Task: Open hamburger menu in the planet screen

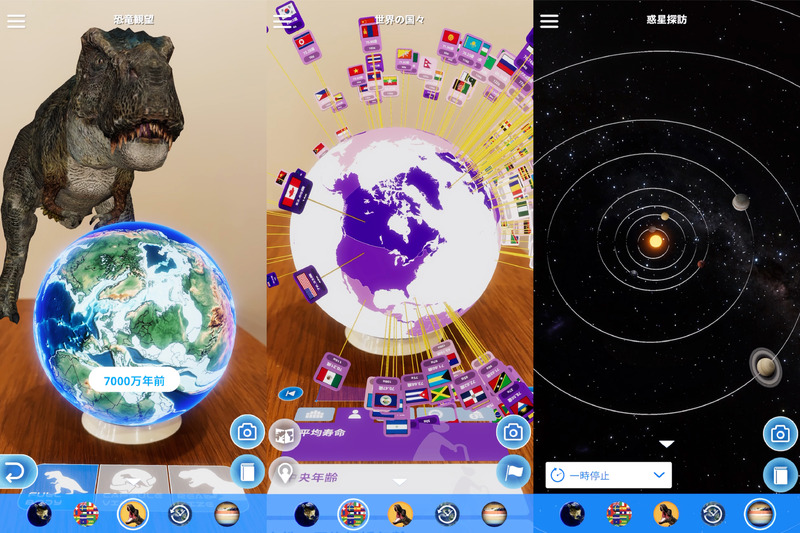Action: pyautogui.click(x=549, y=21)
